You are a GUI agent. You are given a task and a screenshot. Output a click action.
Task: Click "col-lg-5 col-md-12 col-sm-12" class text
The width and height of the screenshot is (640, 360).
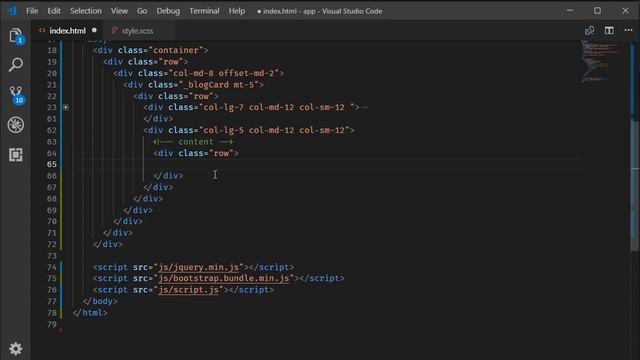[273, 130]
